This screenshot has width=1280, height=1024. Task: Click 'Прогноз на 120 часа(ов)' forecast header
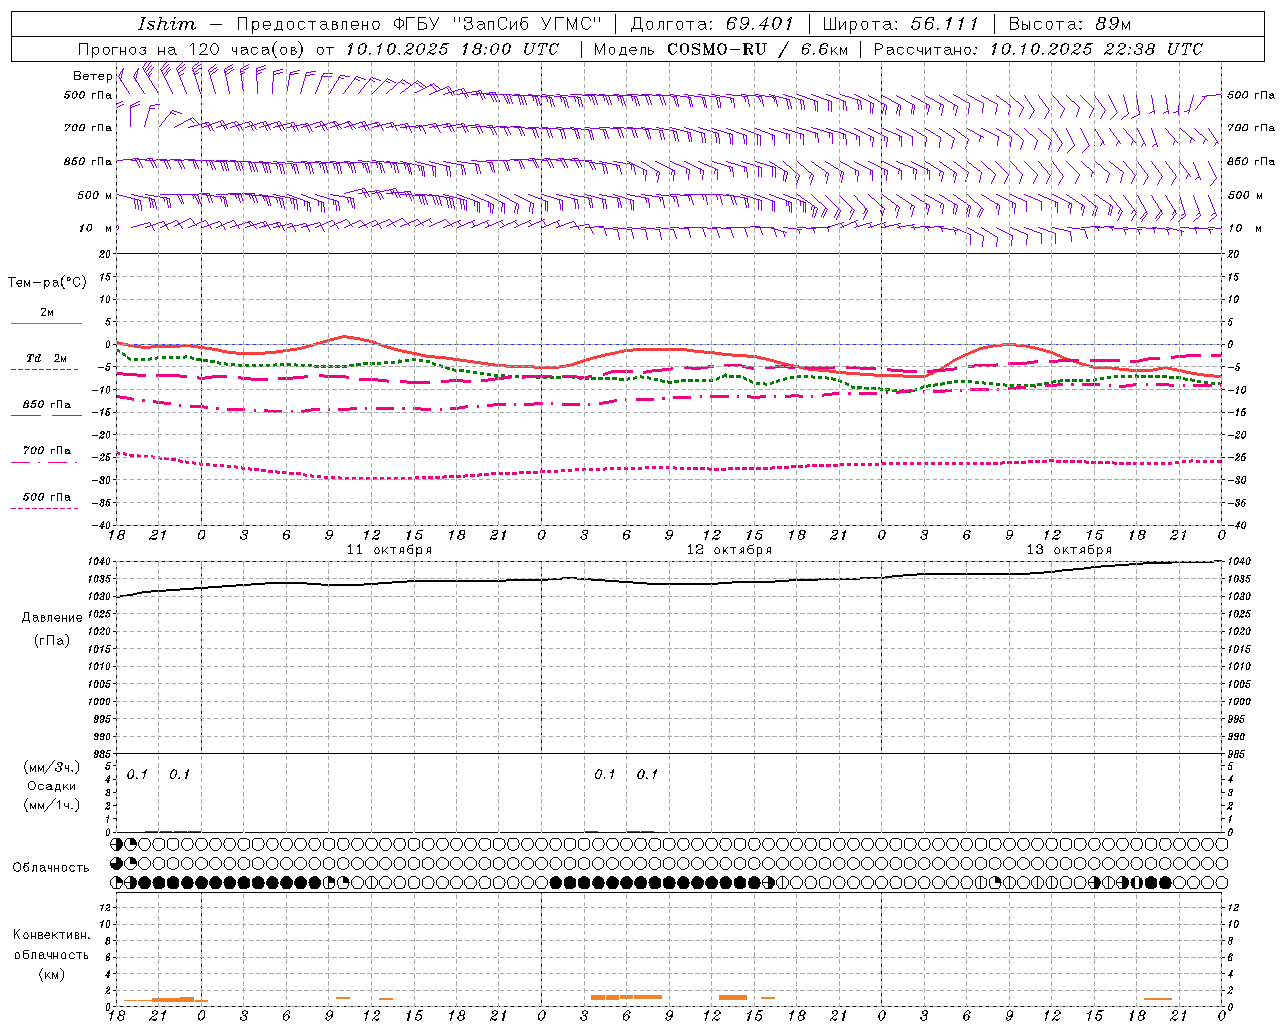192,49
